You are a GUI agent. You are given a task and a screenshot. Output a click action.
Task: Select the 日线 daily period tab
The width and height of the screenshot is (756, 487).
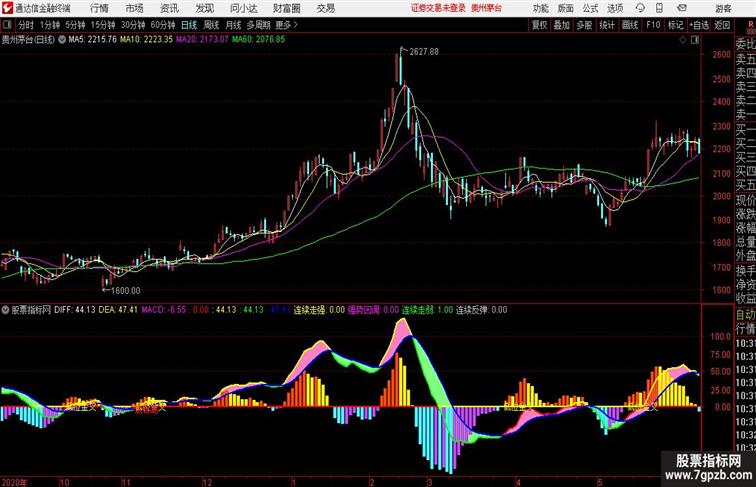coord(189,25)
